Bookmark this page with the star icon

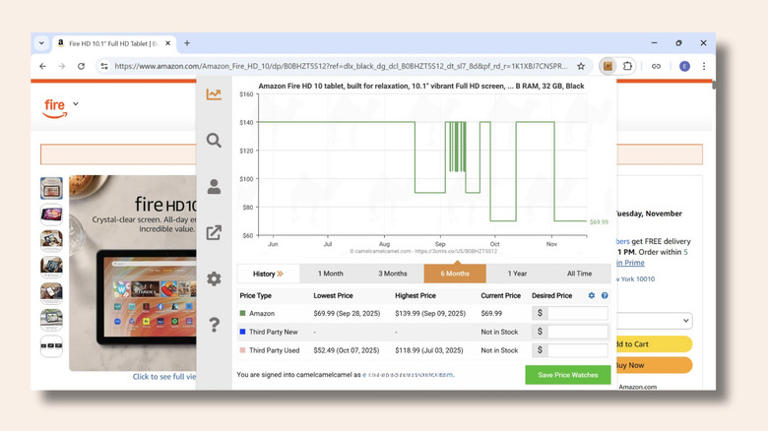pos(581,66)
